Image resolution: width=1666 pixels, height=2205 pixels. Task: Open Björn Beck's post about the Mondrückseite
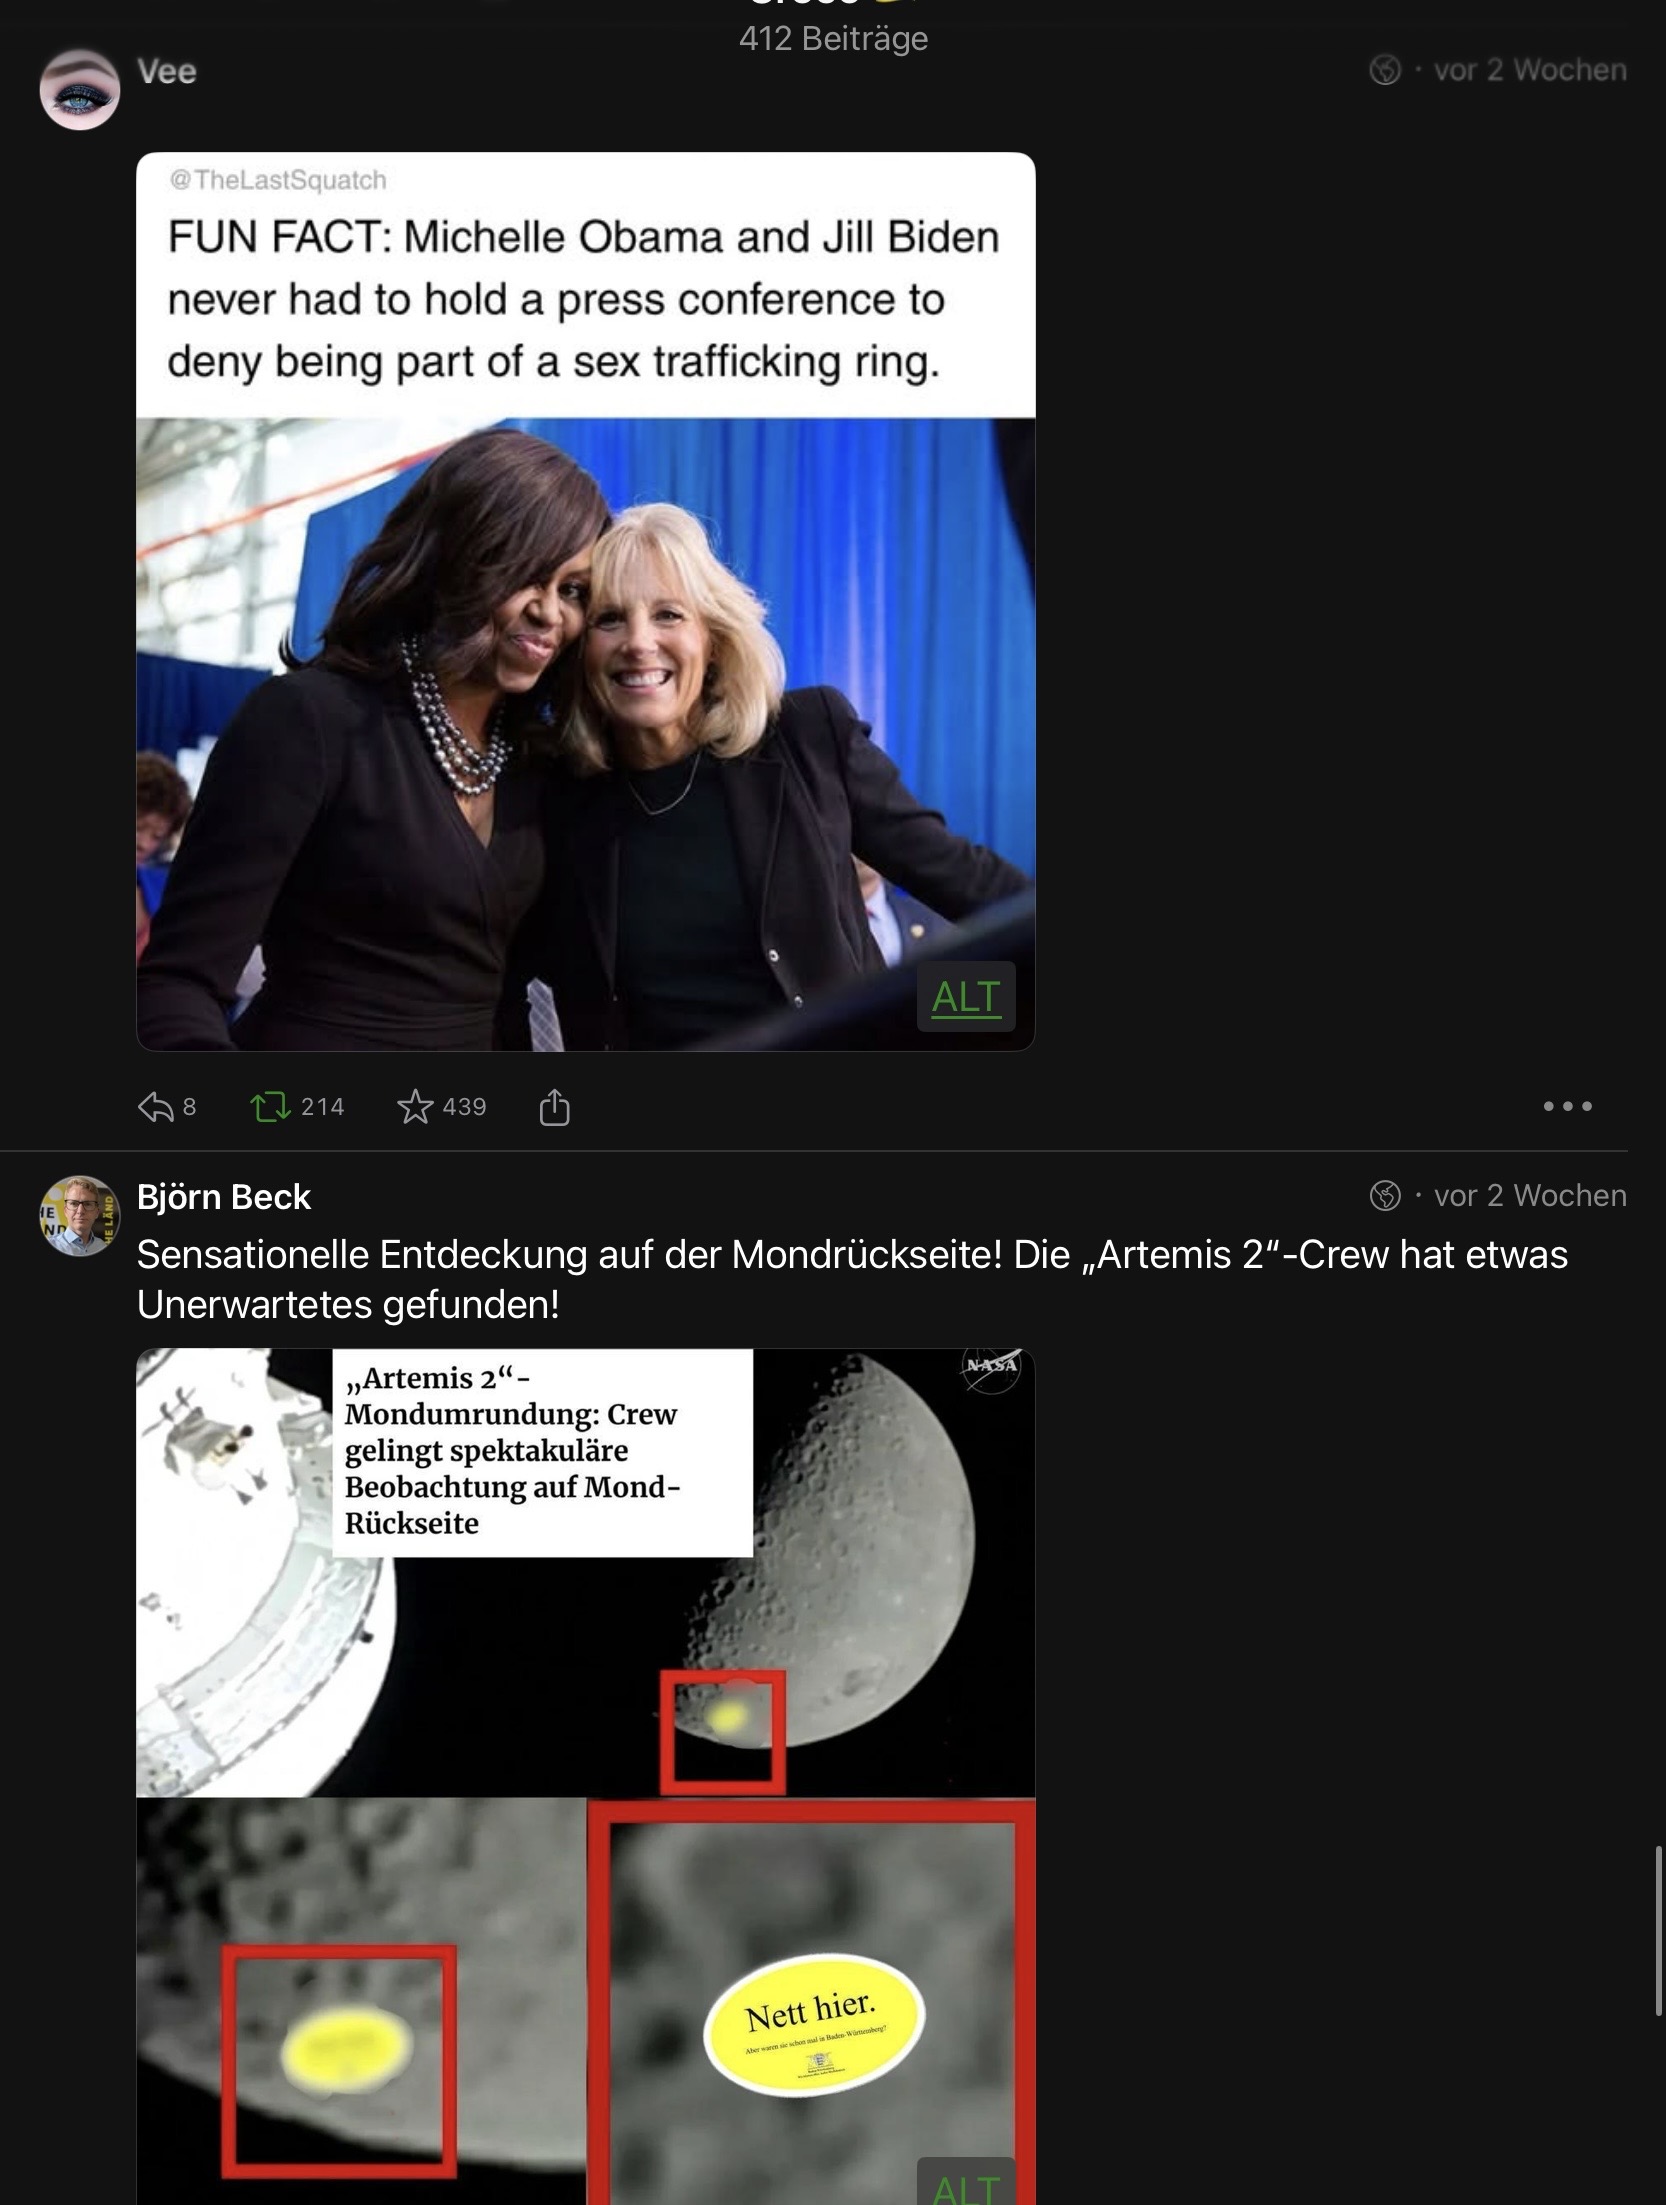852,1279
